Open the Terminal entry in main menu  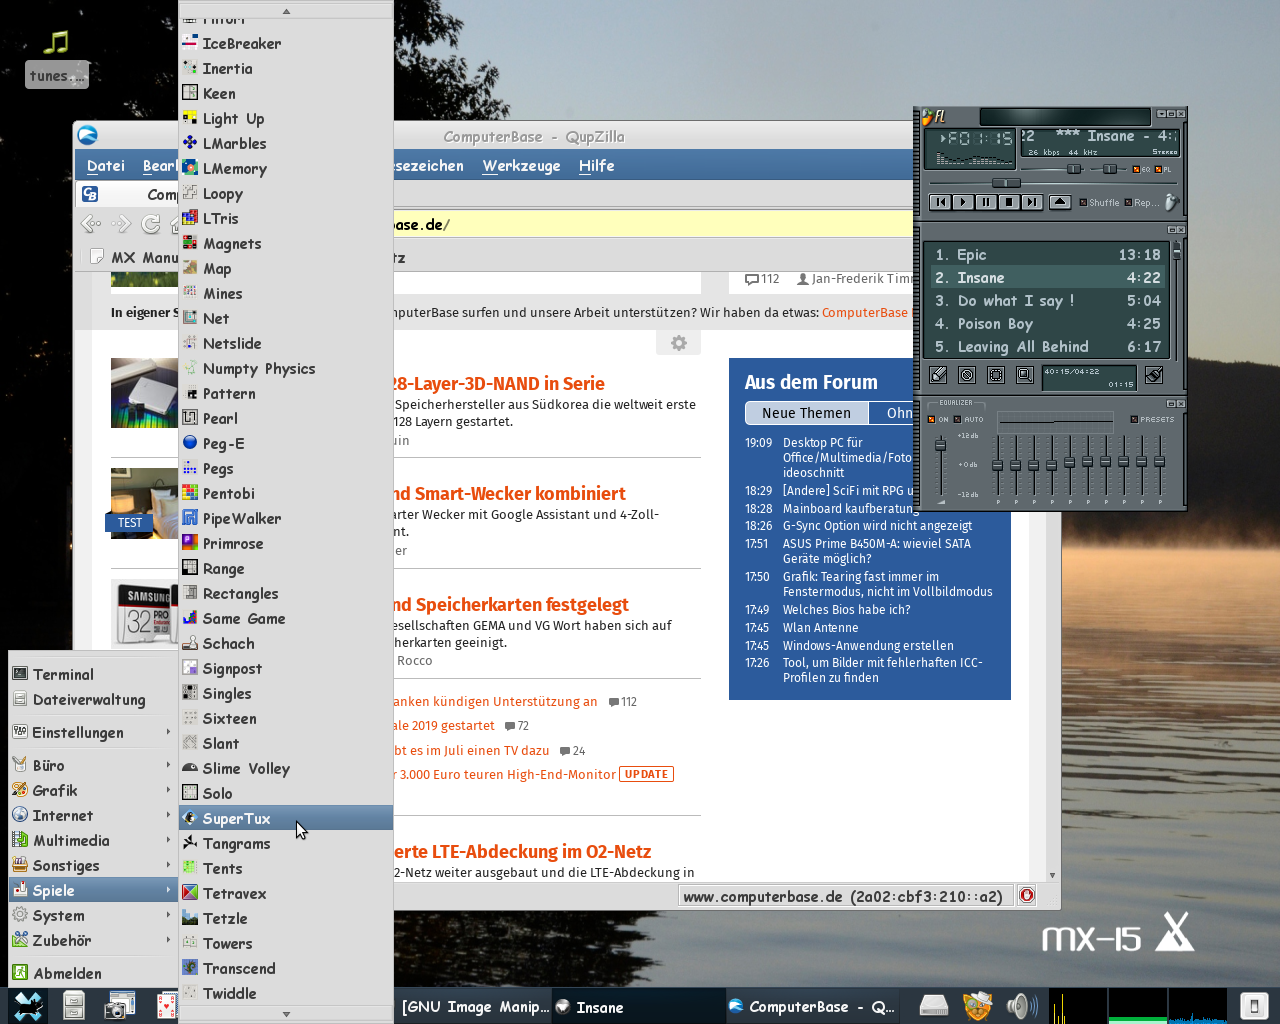click(93, 674)
